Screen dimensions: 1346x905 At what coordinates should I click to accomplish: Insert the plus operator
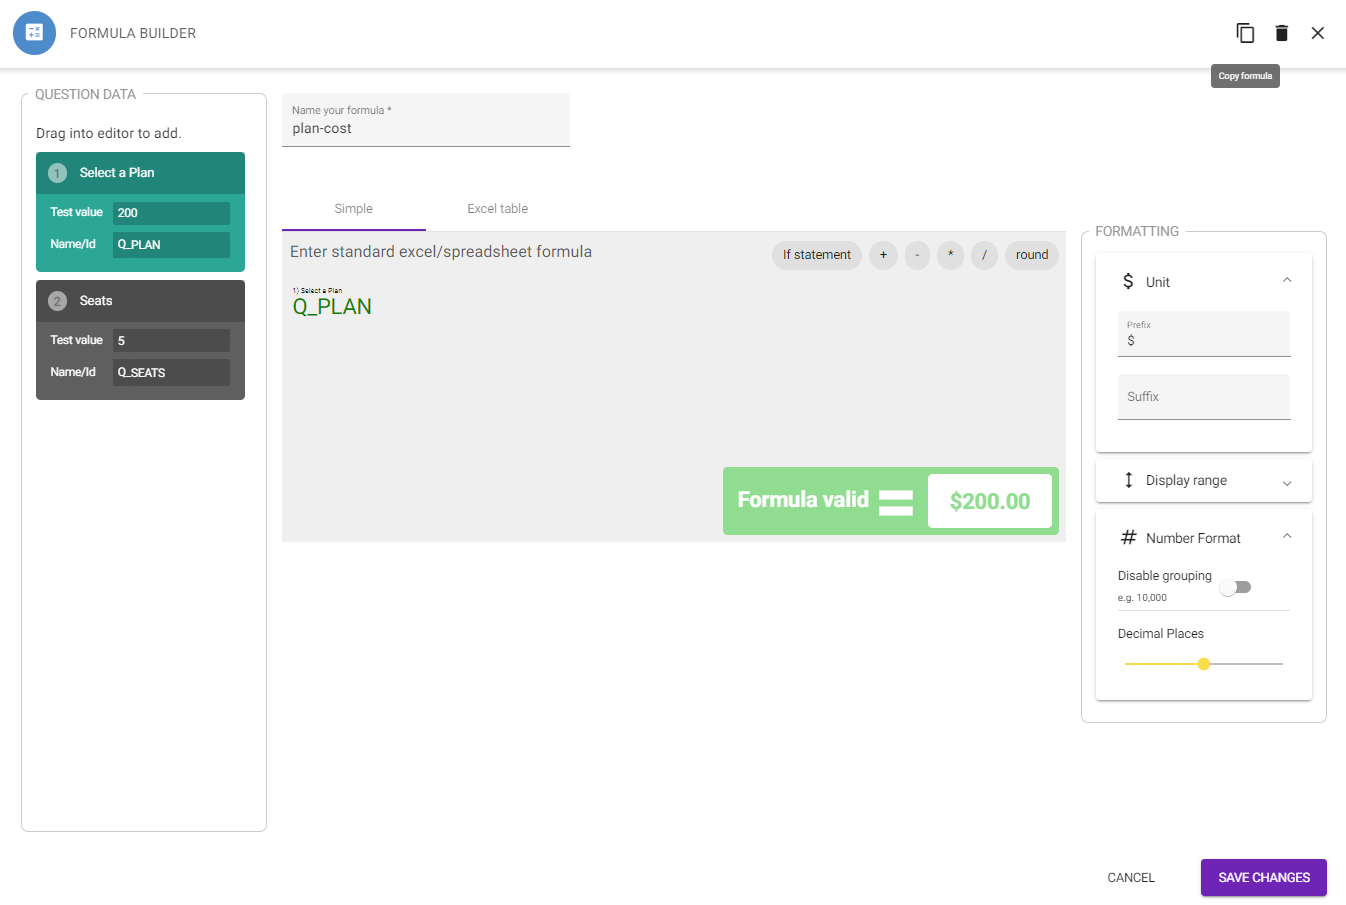[x=883, y=255]
